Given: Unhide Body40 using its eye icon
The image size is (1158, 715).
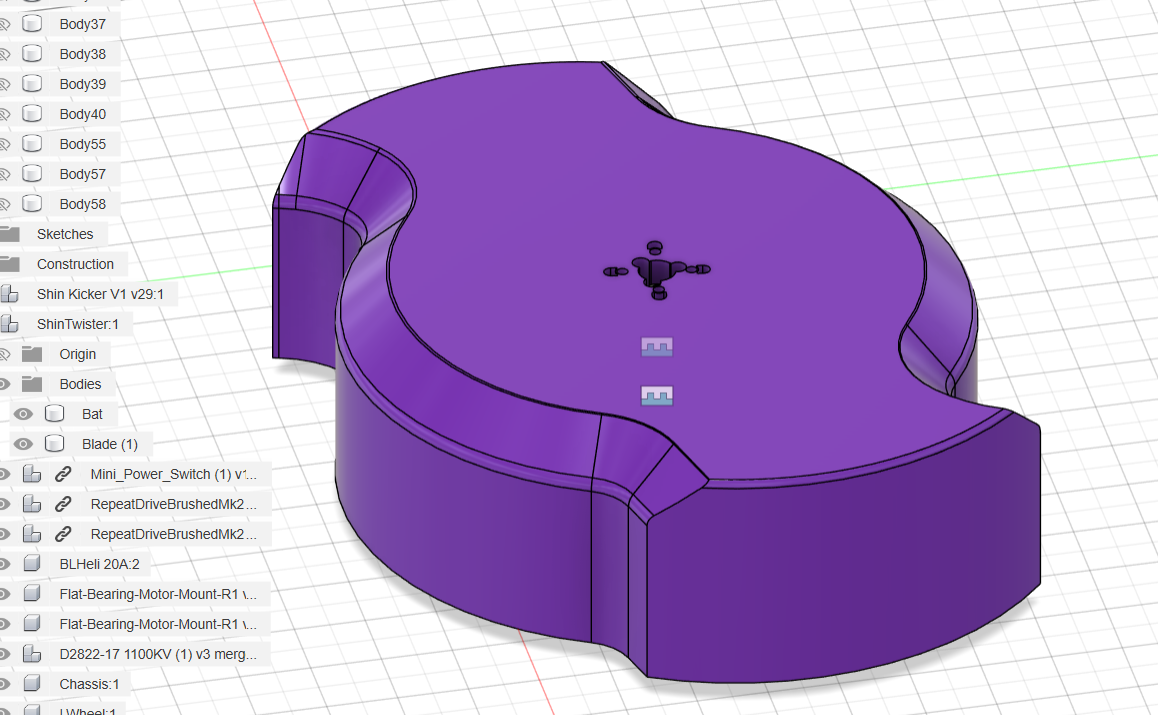Looking at the screenshot, I should click(x=4, y=114).
